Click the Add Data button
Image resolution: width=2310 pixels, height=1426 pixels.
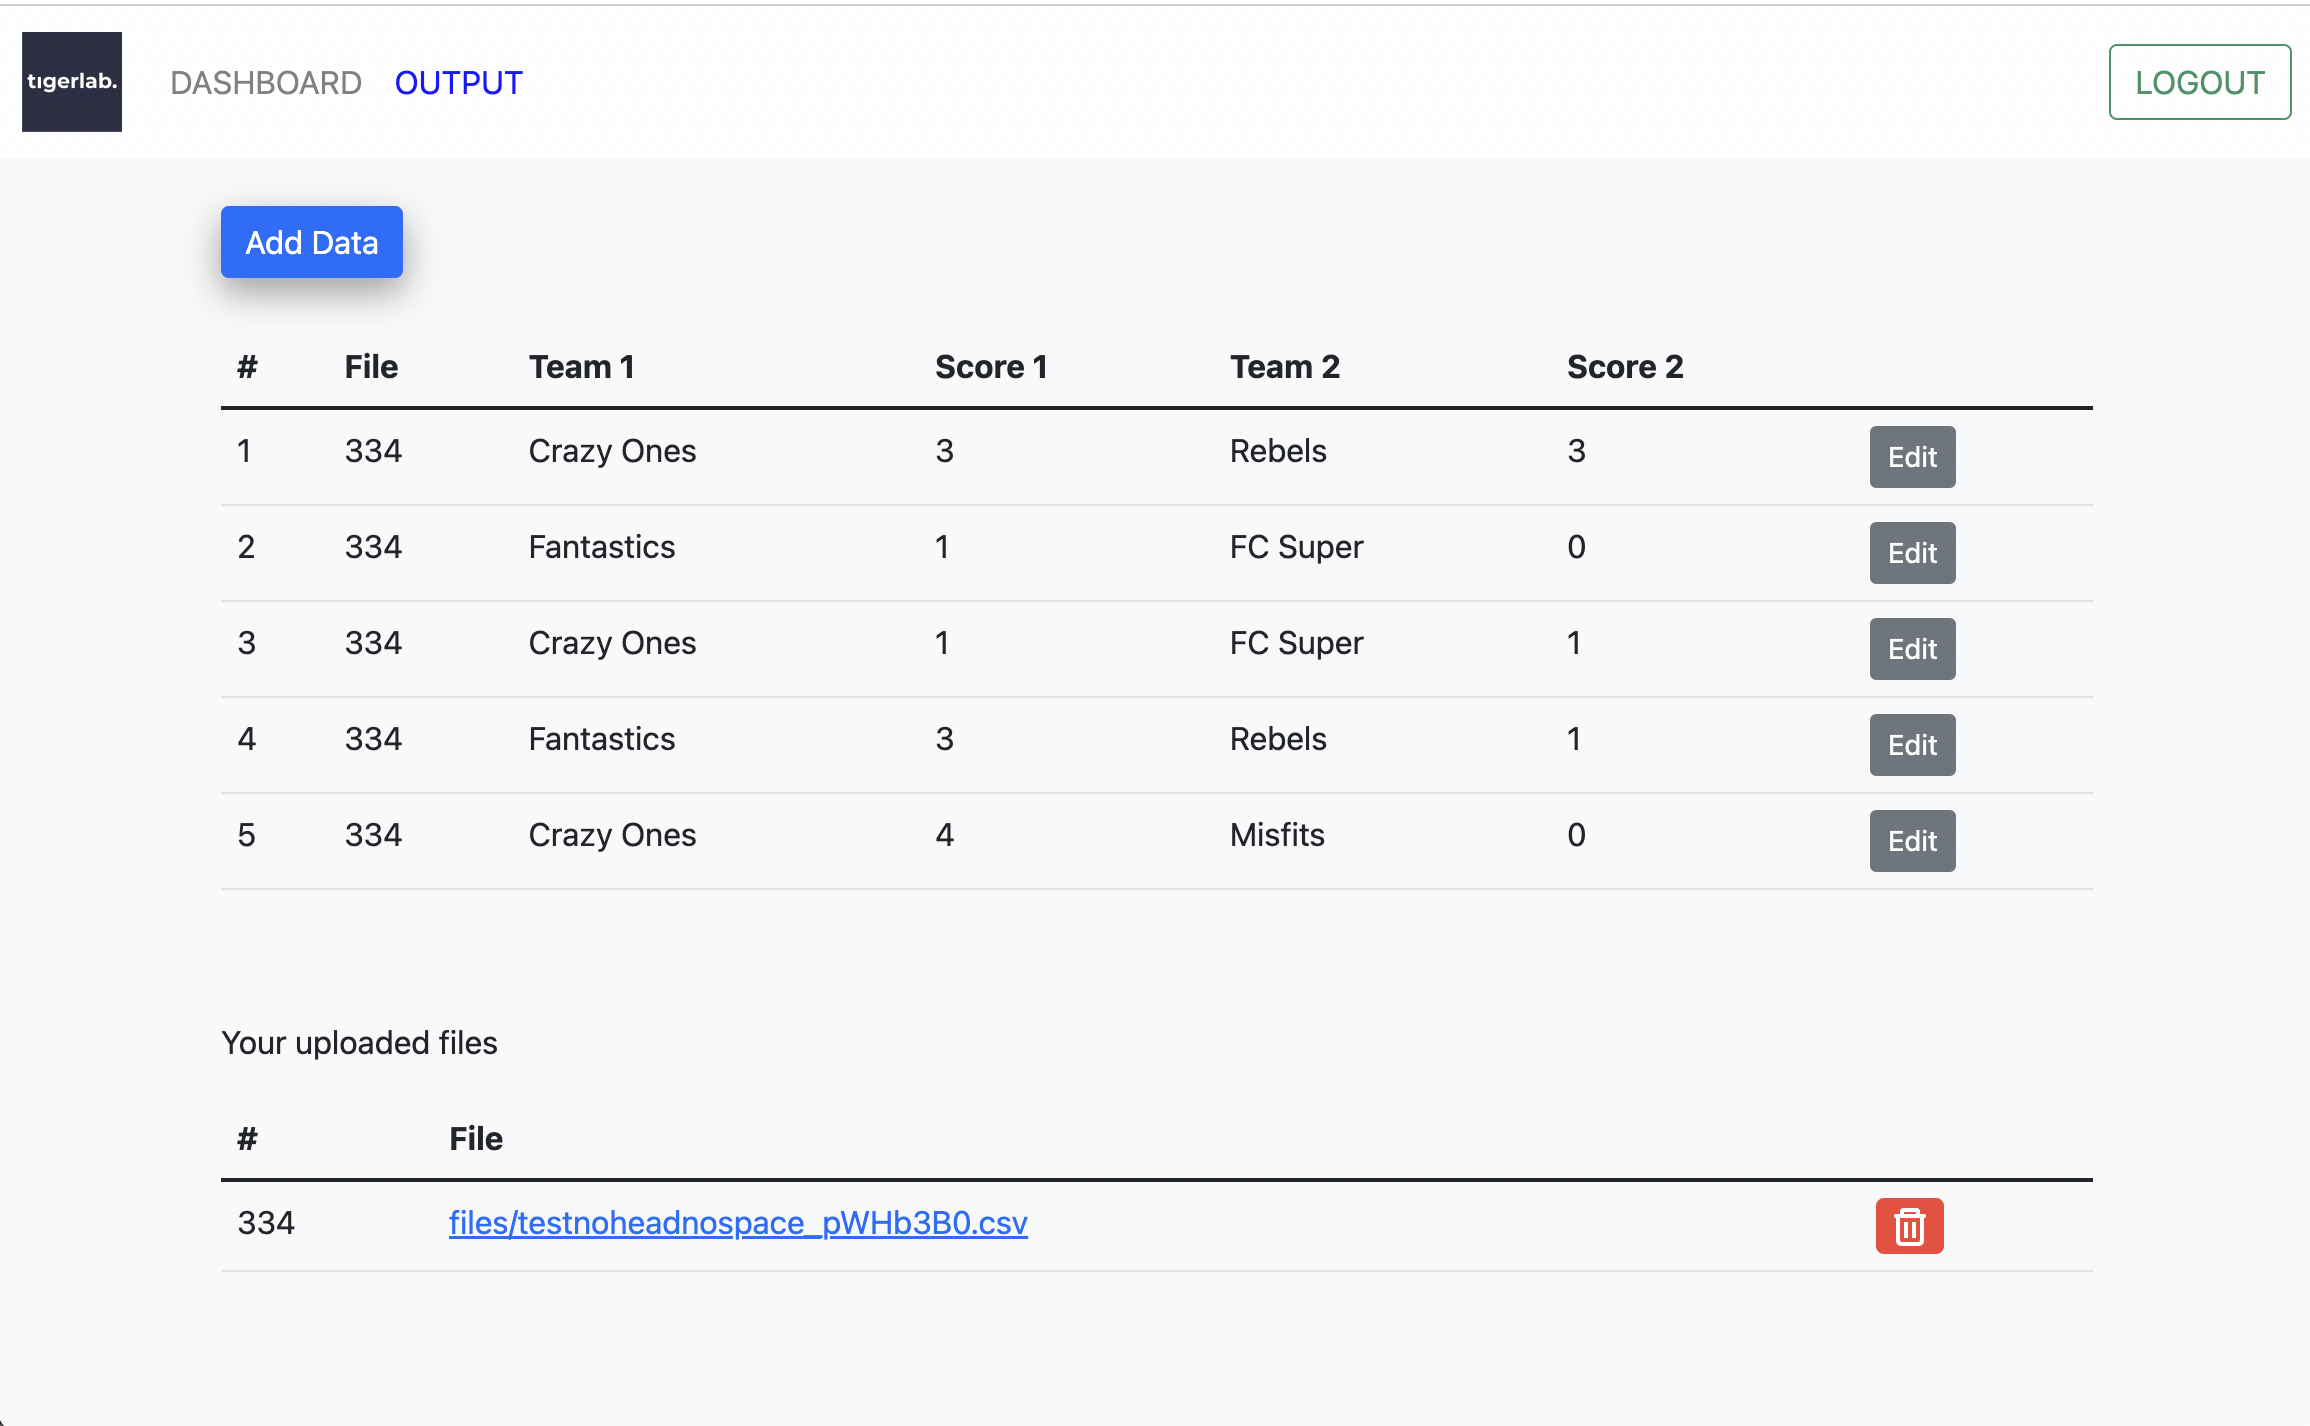[x=312, y=243]
